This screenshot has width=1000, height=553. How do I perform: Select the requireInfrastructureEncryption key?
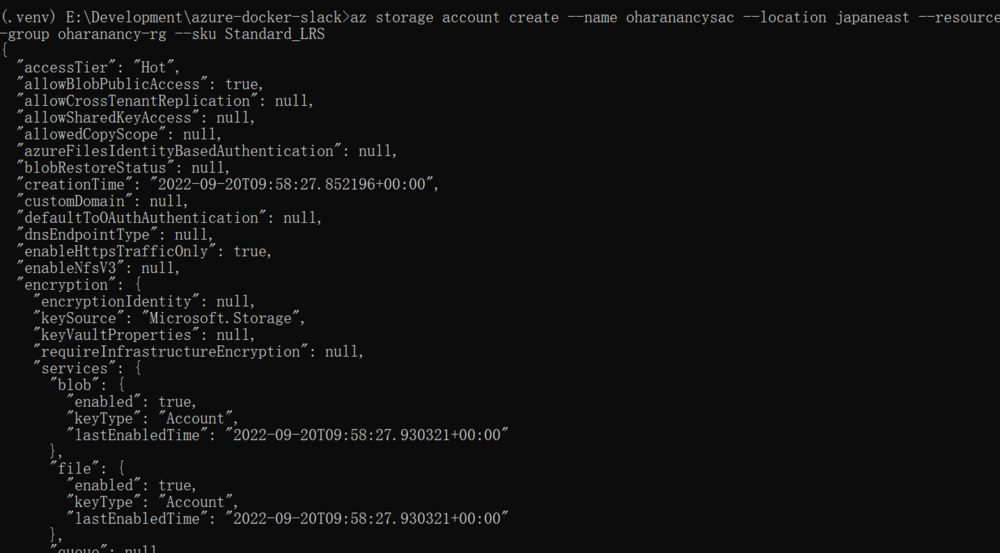click(171, 352)
